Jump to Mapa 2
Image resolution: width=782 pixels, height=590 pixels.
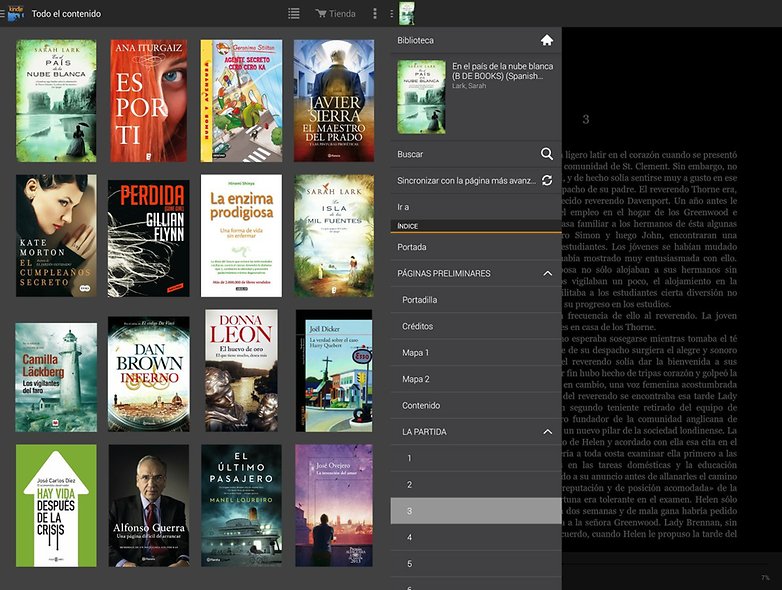tap(476, 379)
